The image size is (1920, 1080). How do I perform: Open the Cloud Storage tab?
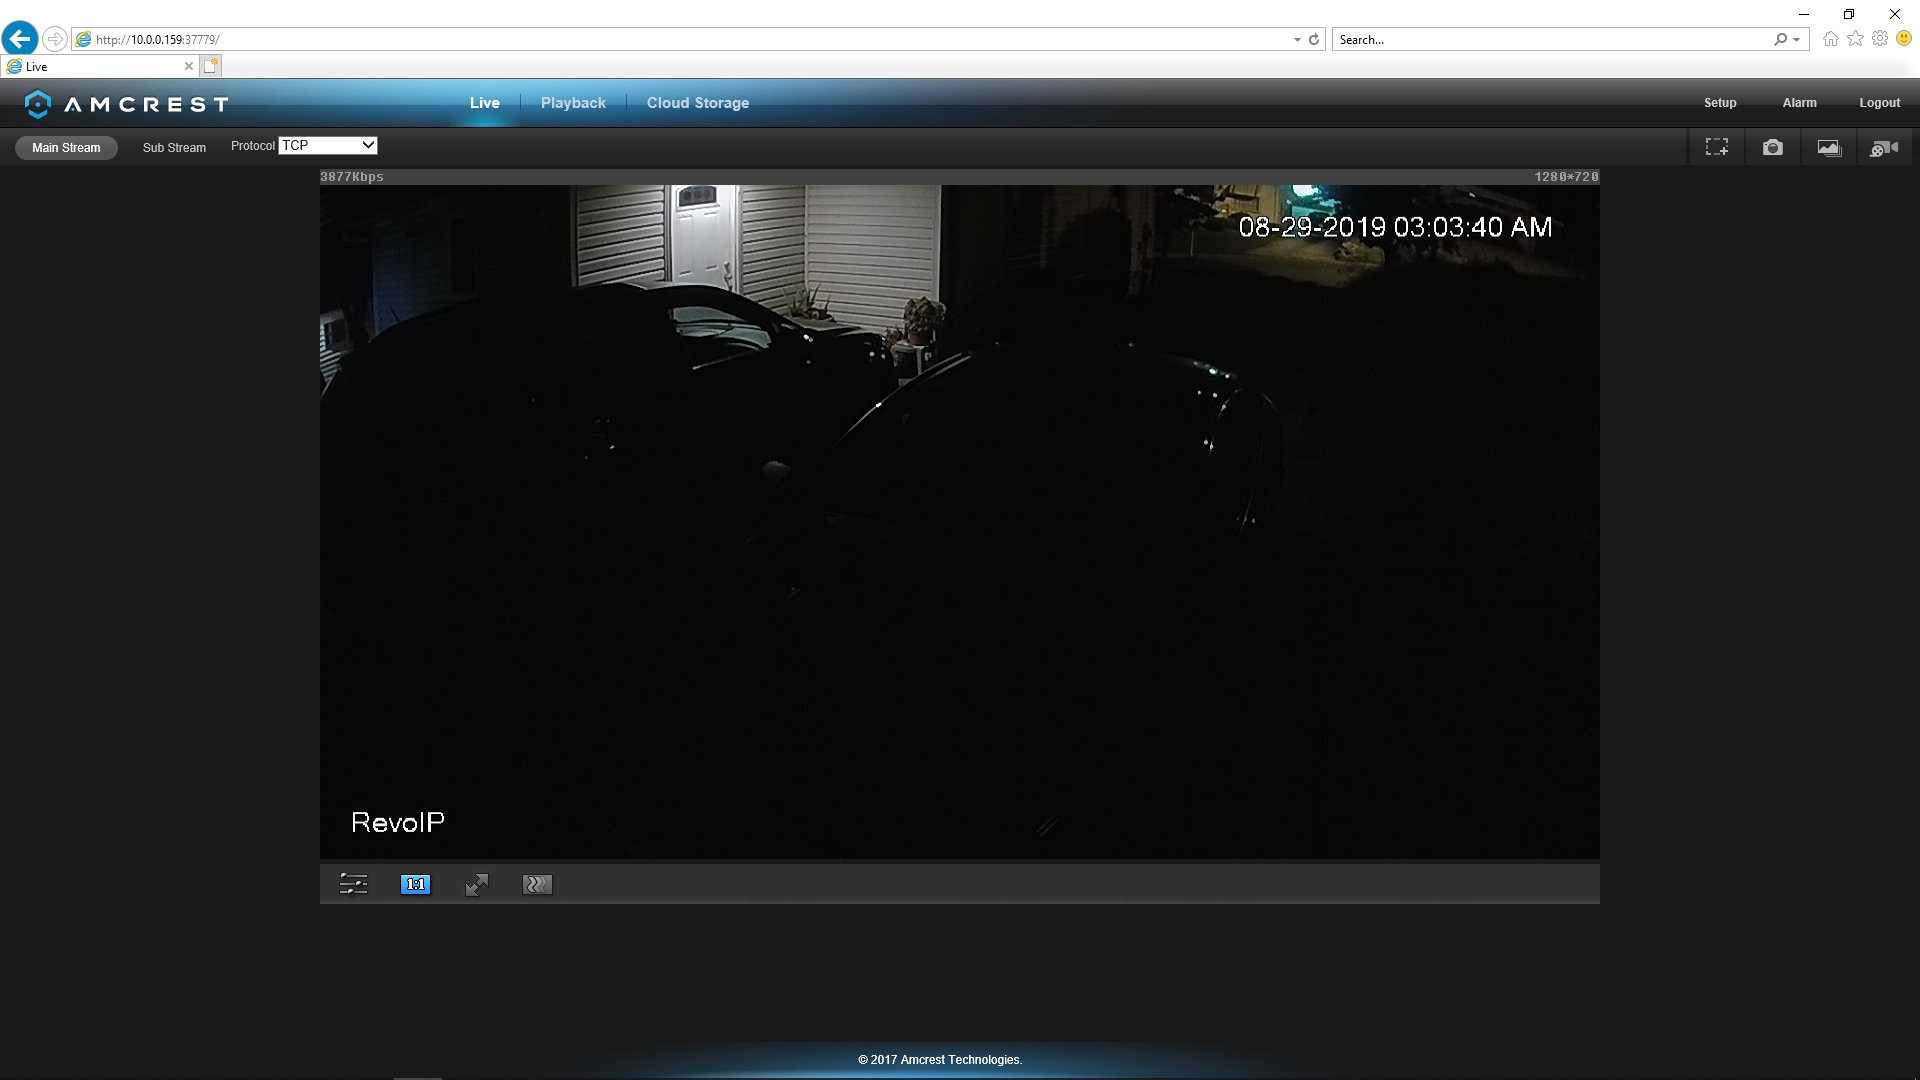(698, 103)
